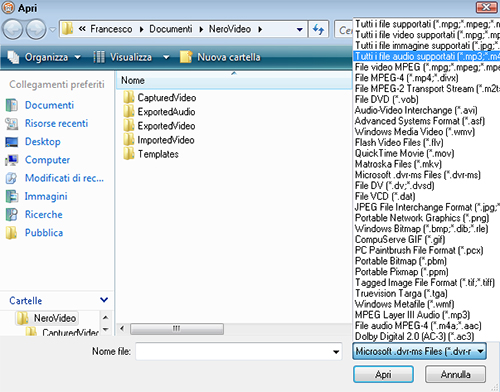Click the Desktop sidebar icon

pyautogui.click(x=12, y=142)
